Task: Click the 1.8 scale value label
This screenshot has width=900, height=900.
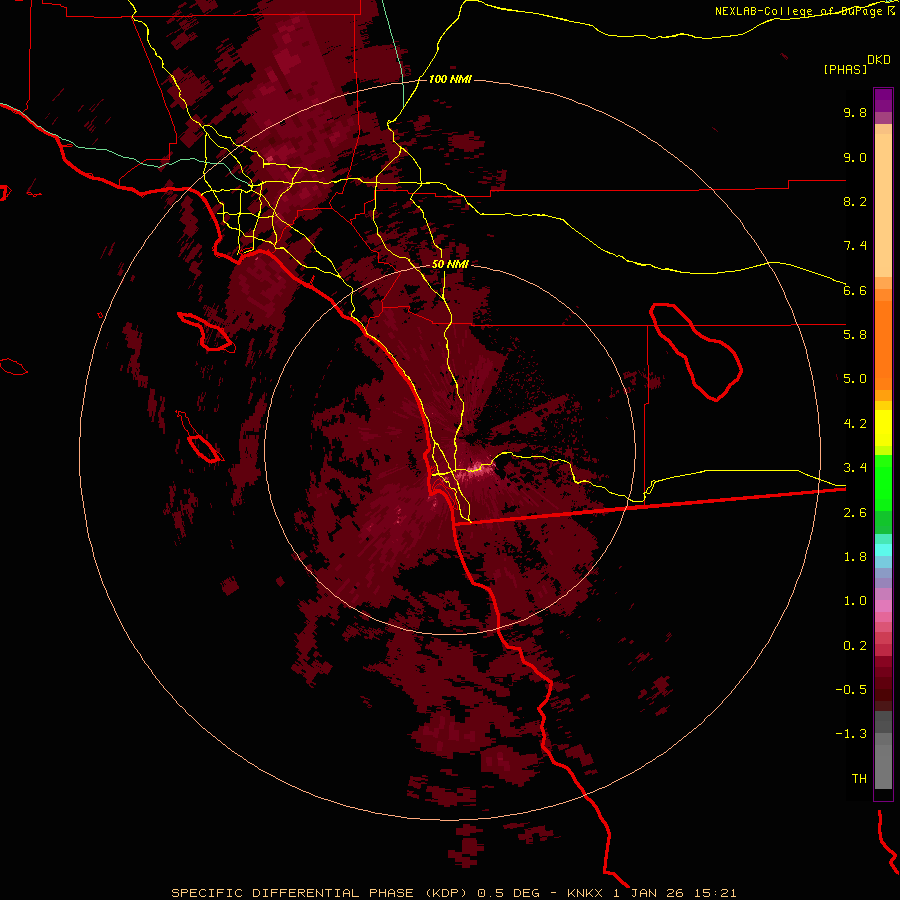Action: point(855,556)
